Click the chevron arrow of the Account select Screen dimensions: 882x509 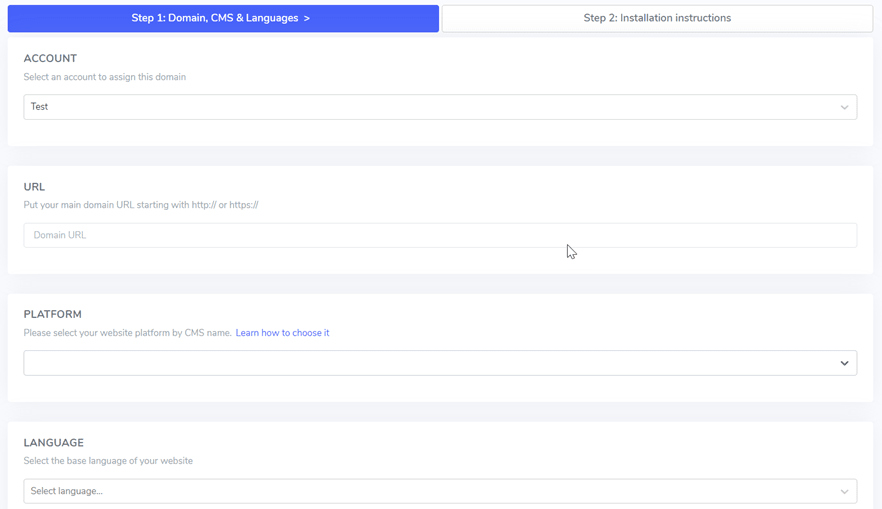coord(844,107)
